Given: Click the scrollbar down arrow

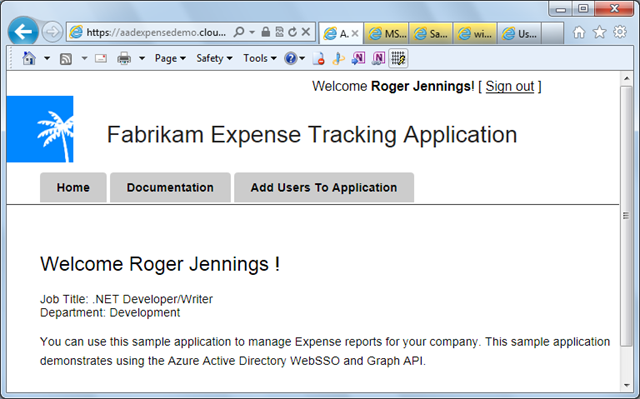Looking at the screenshot, I should (626, 385).
